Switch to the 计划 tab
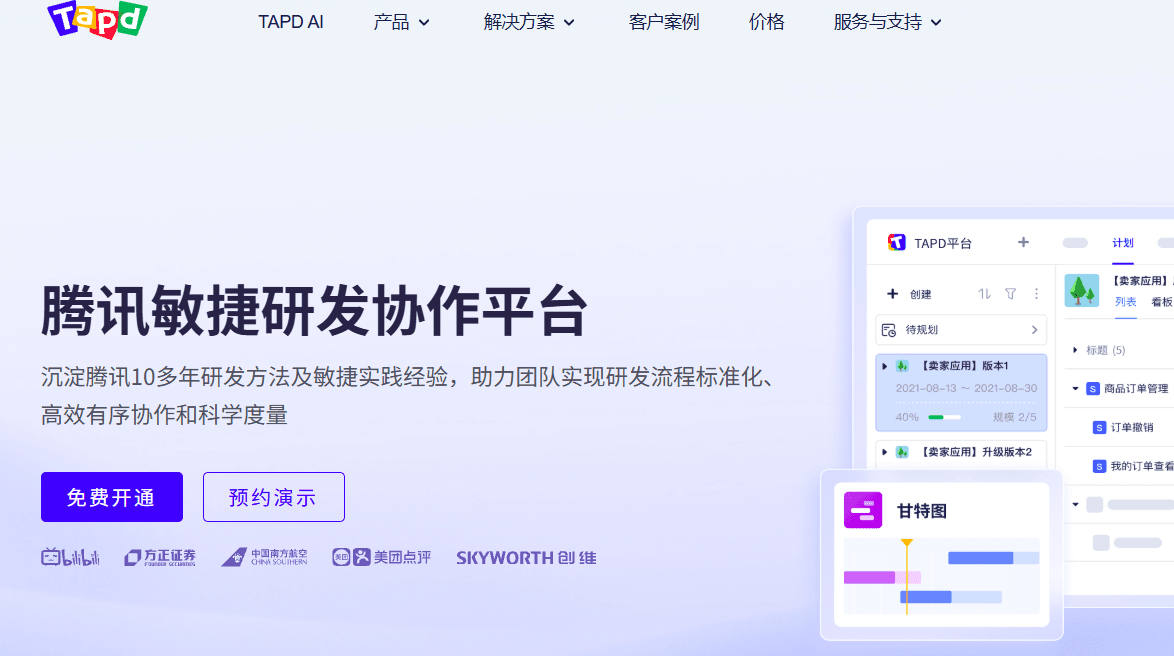The height and width of the screenshot is (656, 1174). click(x=1122, y=243)
